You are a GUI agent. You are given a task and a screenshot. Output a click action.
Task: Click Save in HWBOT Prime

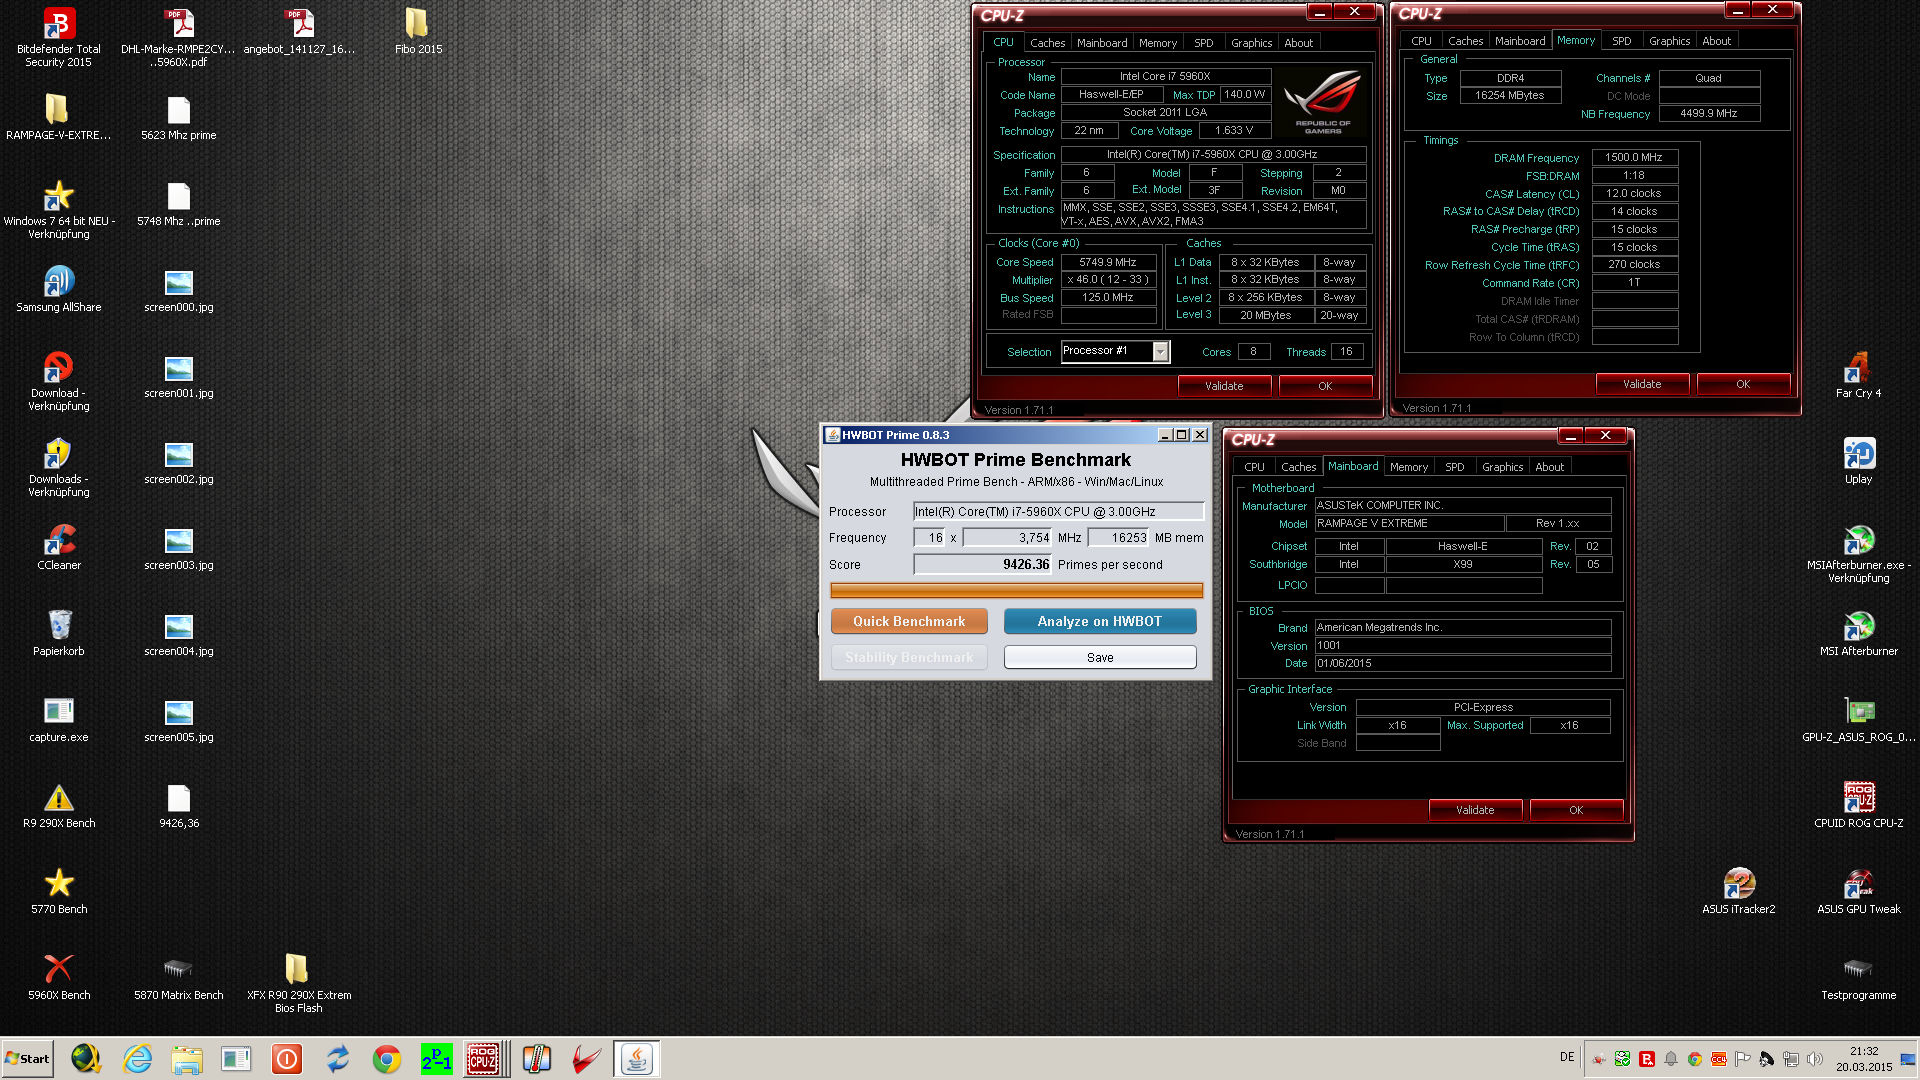tap(1100, 657)
